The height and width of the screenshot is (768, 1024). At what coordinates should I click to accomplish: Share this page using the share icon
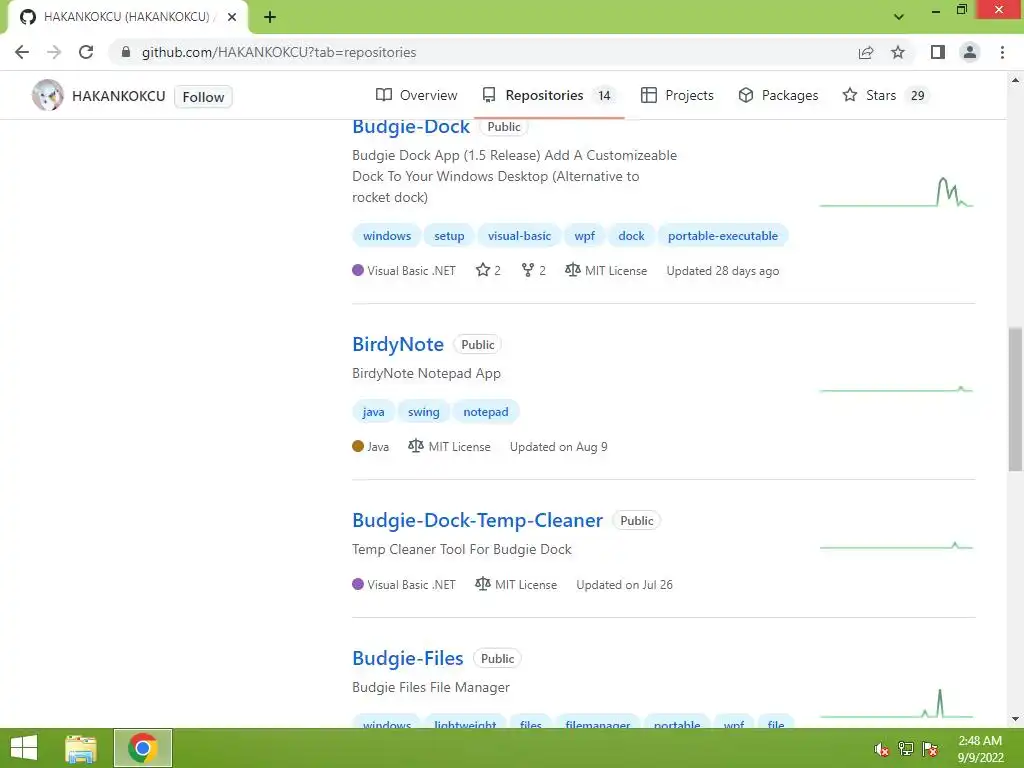pyautogui.click(x=866, y=52)
